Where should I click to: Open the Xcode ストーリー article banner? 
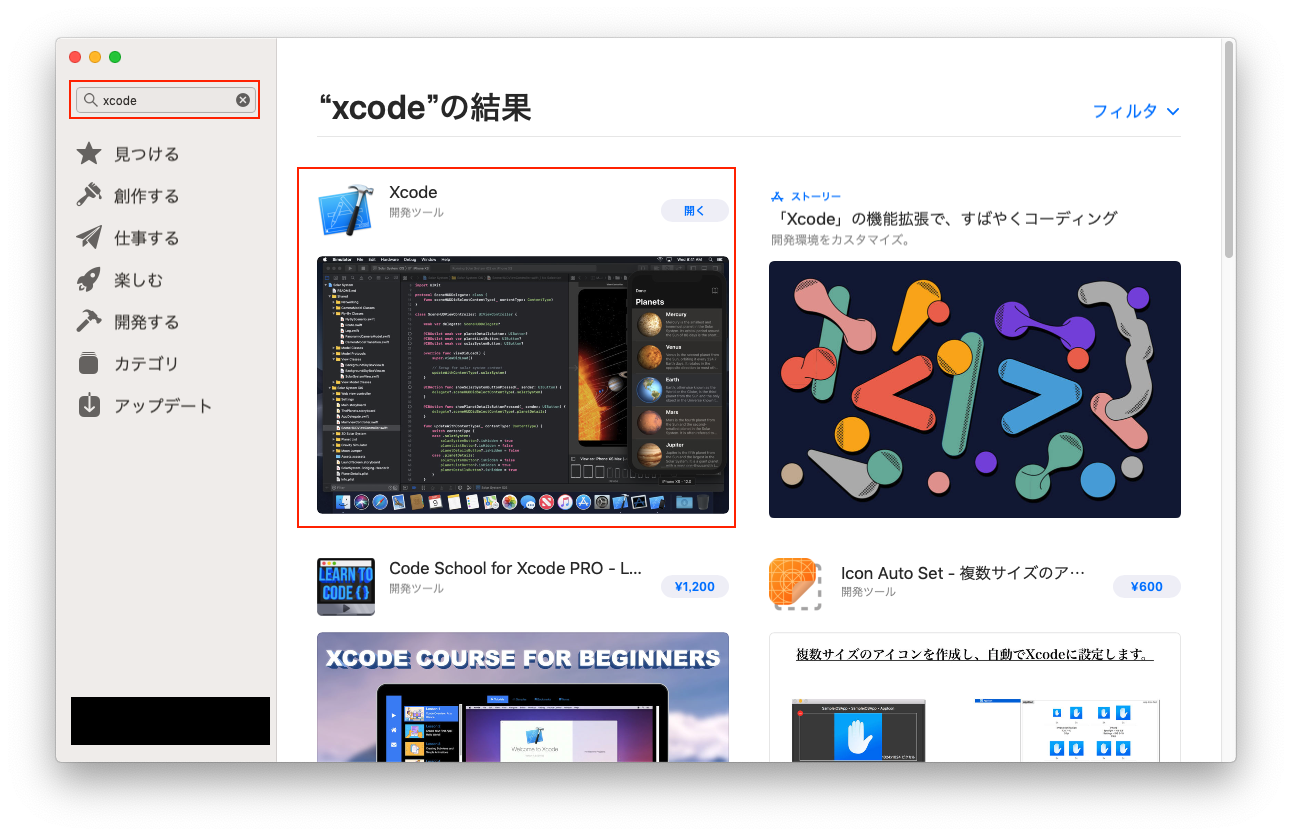coord(974,389)
